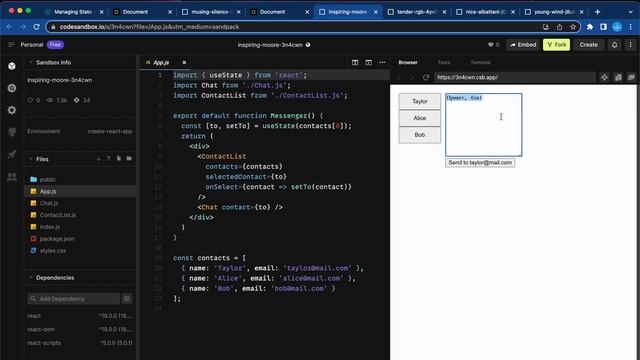Click inside the chat message textarea
The width and height of the screenshot is (640, 360).
tap(483, 125)
